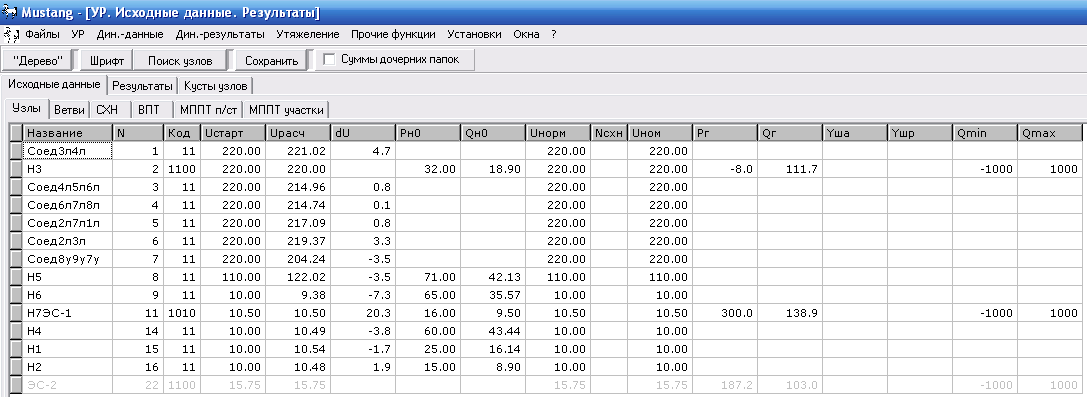Click Qг value 111.7 in Н3 row
The height and width of the screenshot is (397, 1087).
(790, 169)
